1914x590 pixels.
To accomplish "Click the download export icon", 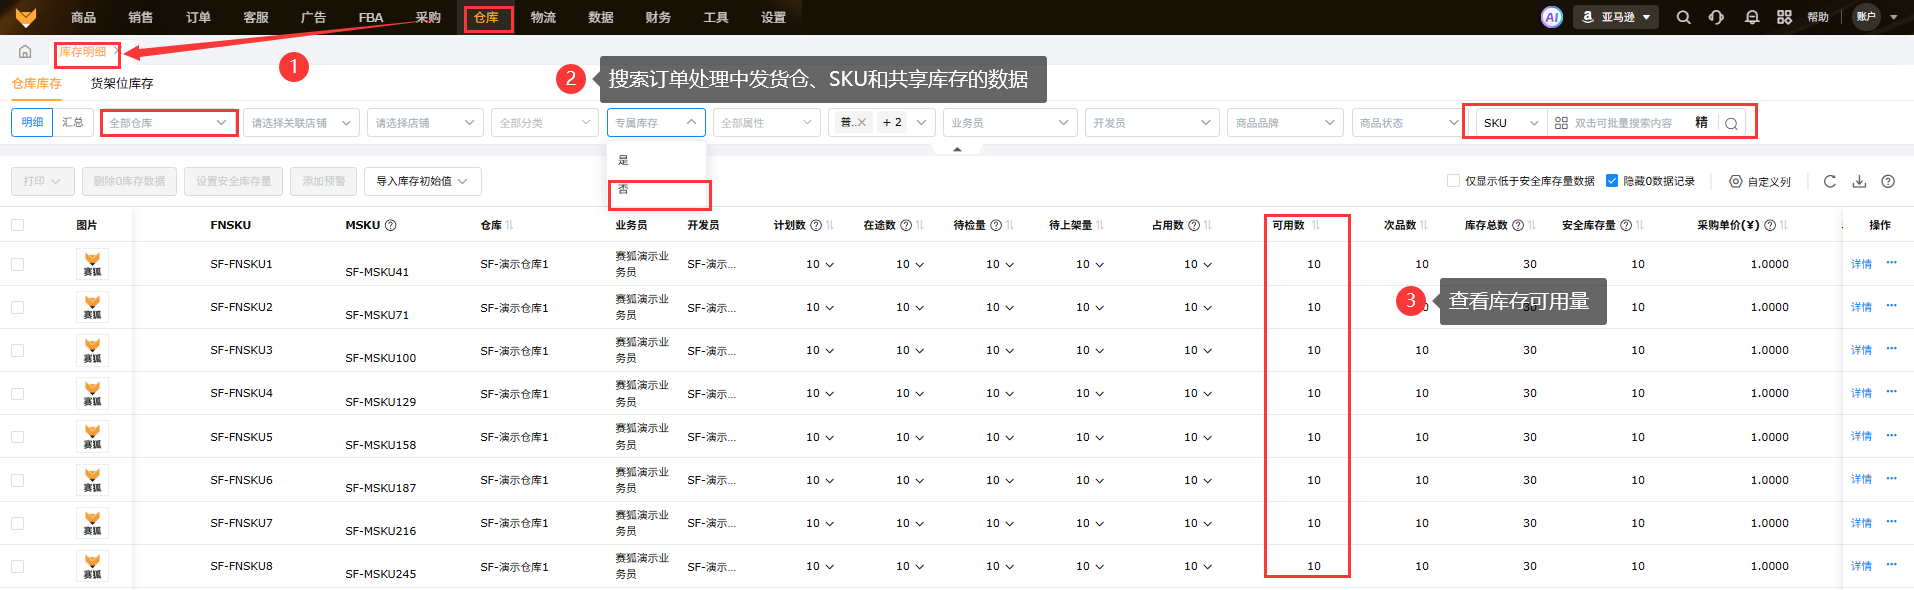I will (x=1859, y=181).
